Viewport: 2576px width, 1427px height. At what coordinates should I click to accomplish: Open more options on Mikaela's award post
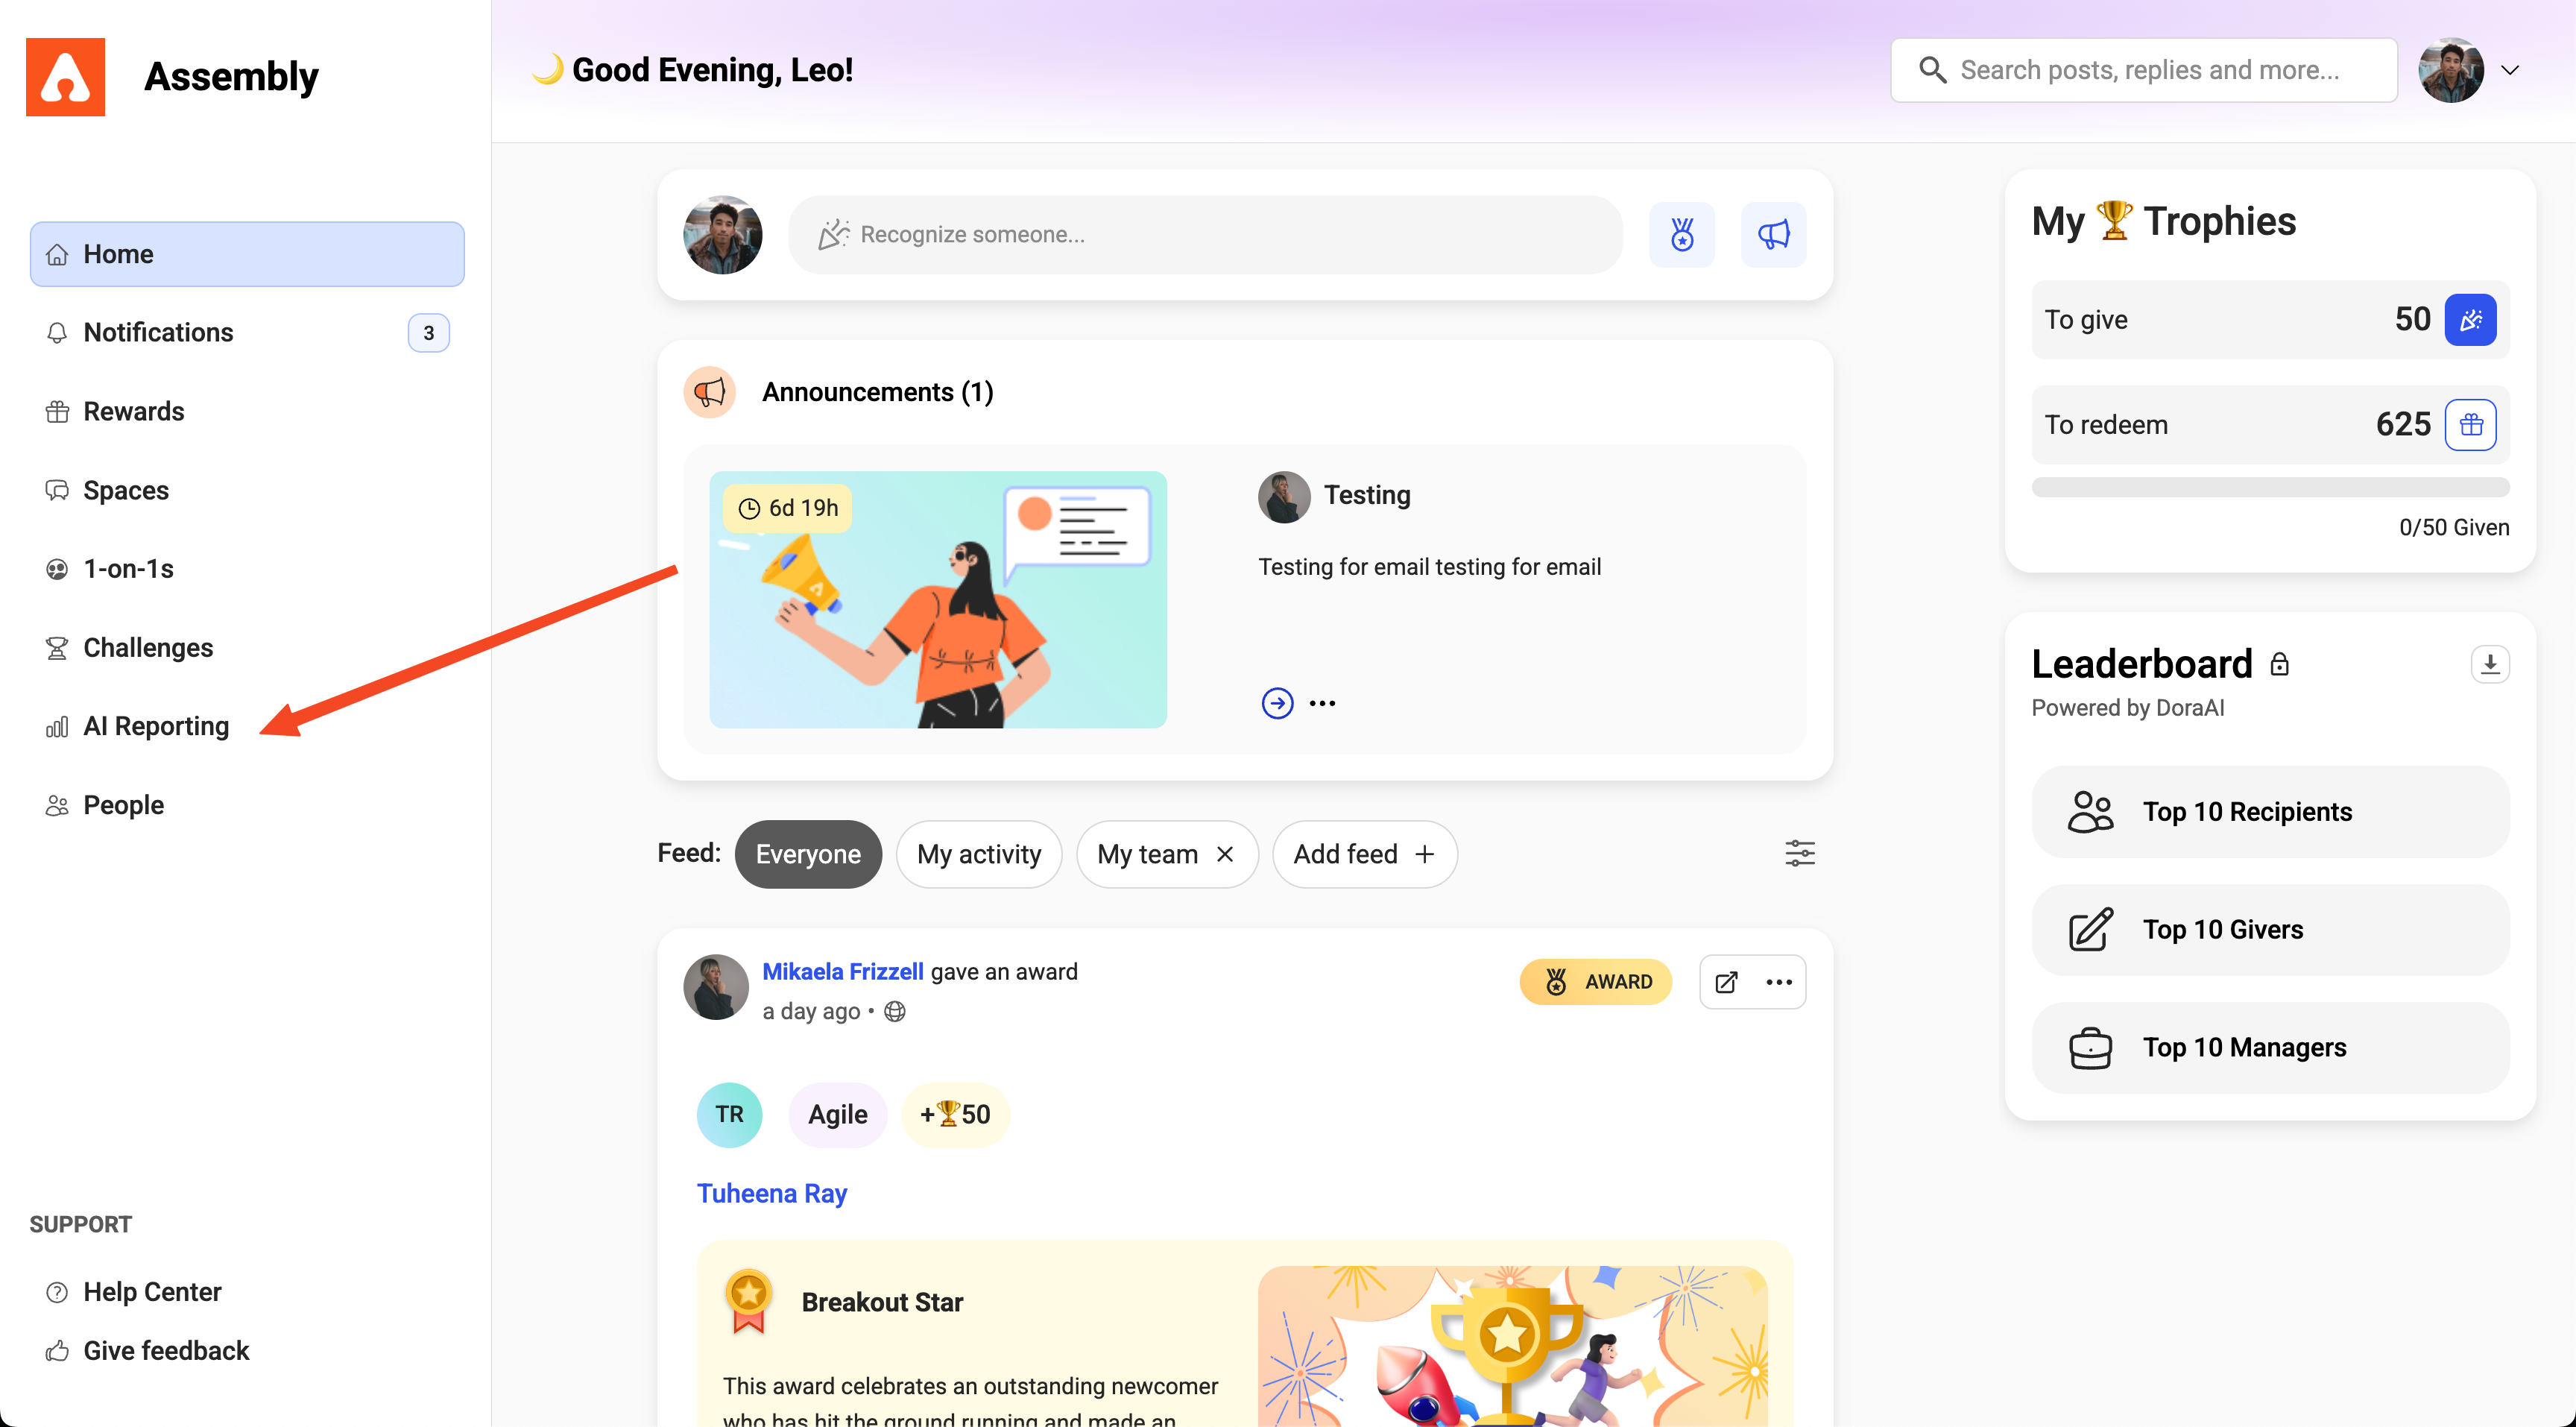pyautogui.click(x=1779, y=982)
